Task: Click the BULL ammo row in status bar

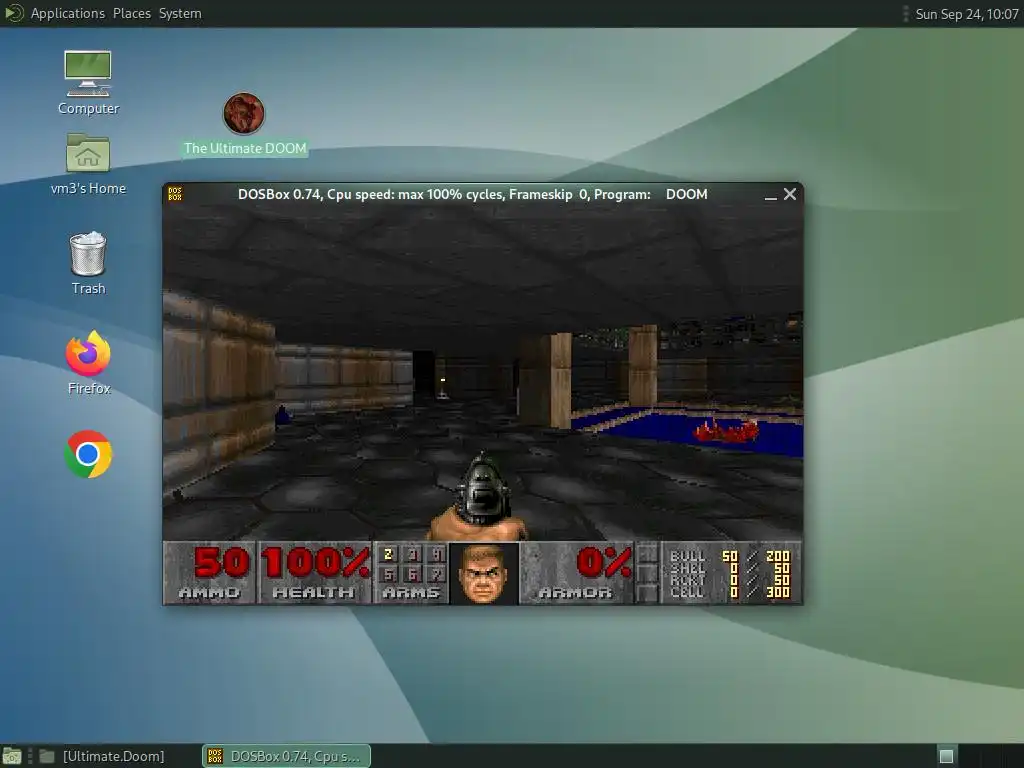Action: [730, 556]
